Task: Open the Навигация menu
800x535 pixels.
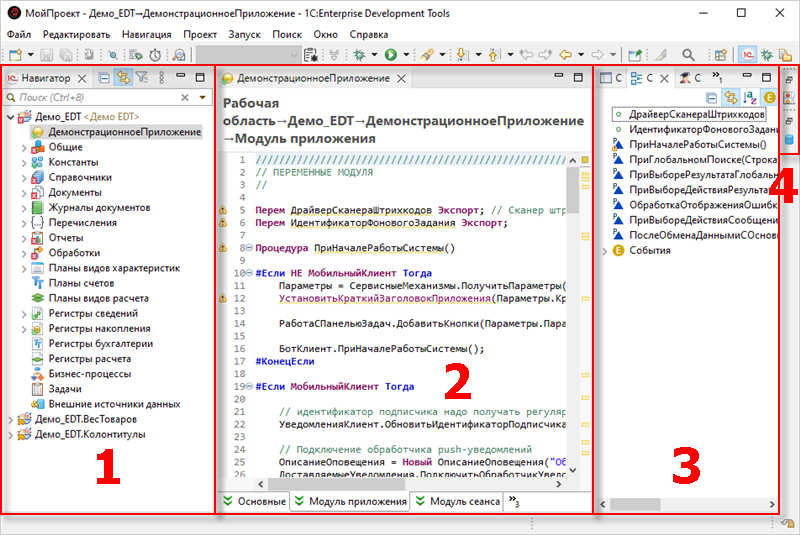Action: pos(146,34)
